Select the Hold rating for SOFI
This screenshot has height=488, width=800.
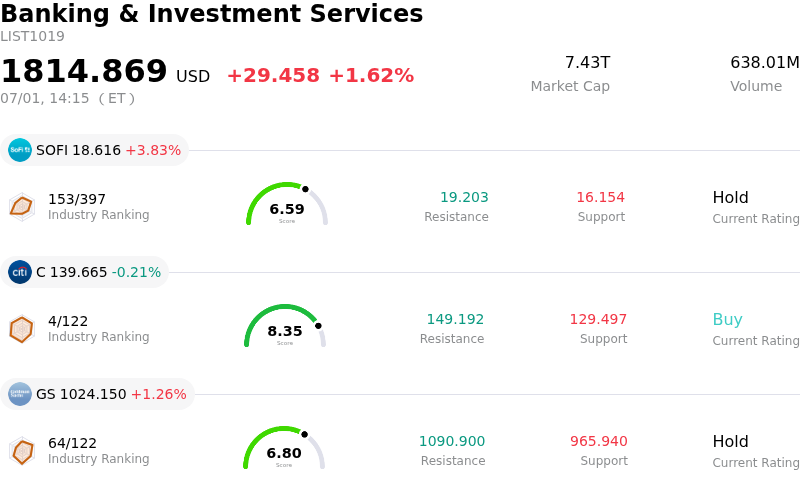[x=730, y=198]
